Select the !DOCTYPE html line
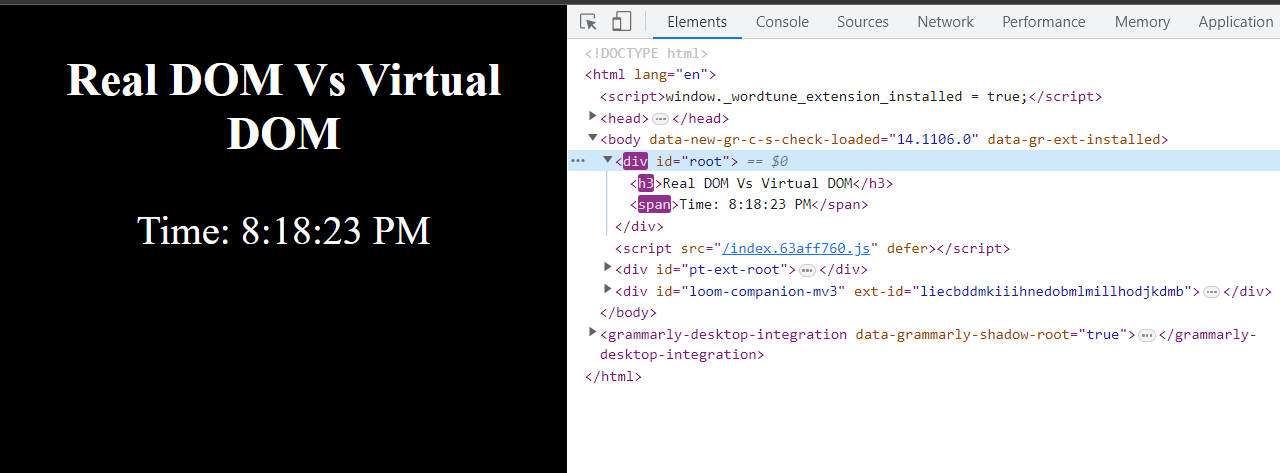The height and width of the screenshot is (473, 1280). click(646, 54)
